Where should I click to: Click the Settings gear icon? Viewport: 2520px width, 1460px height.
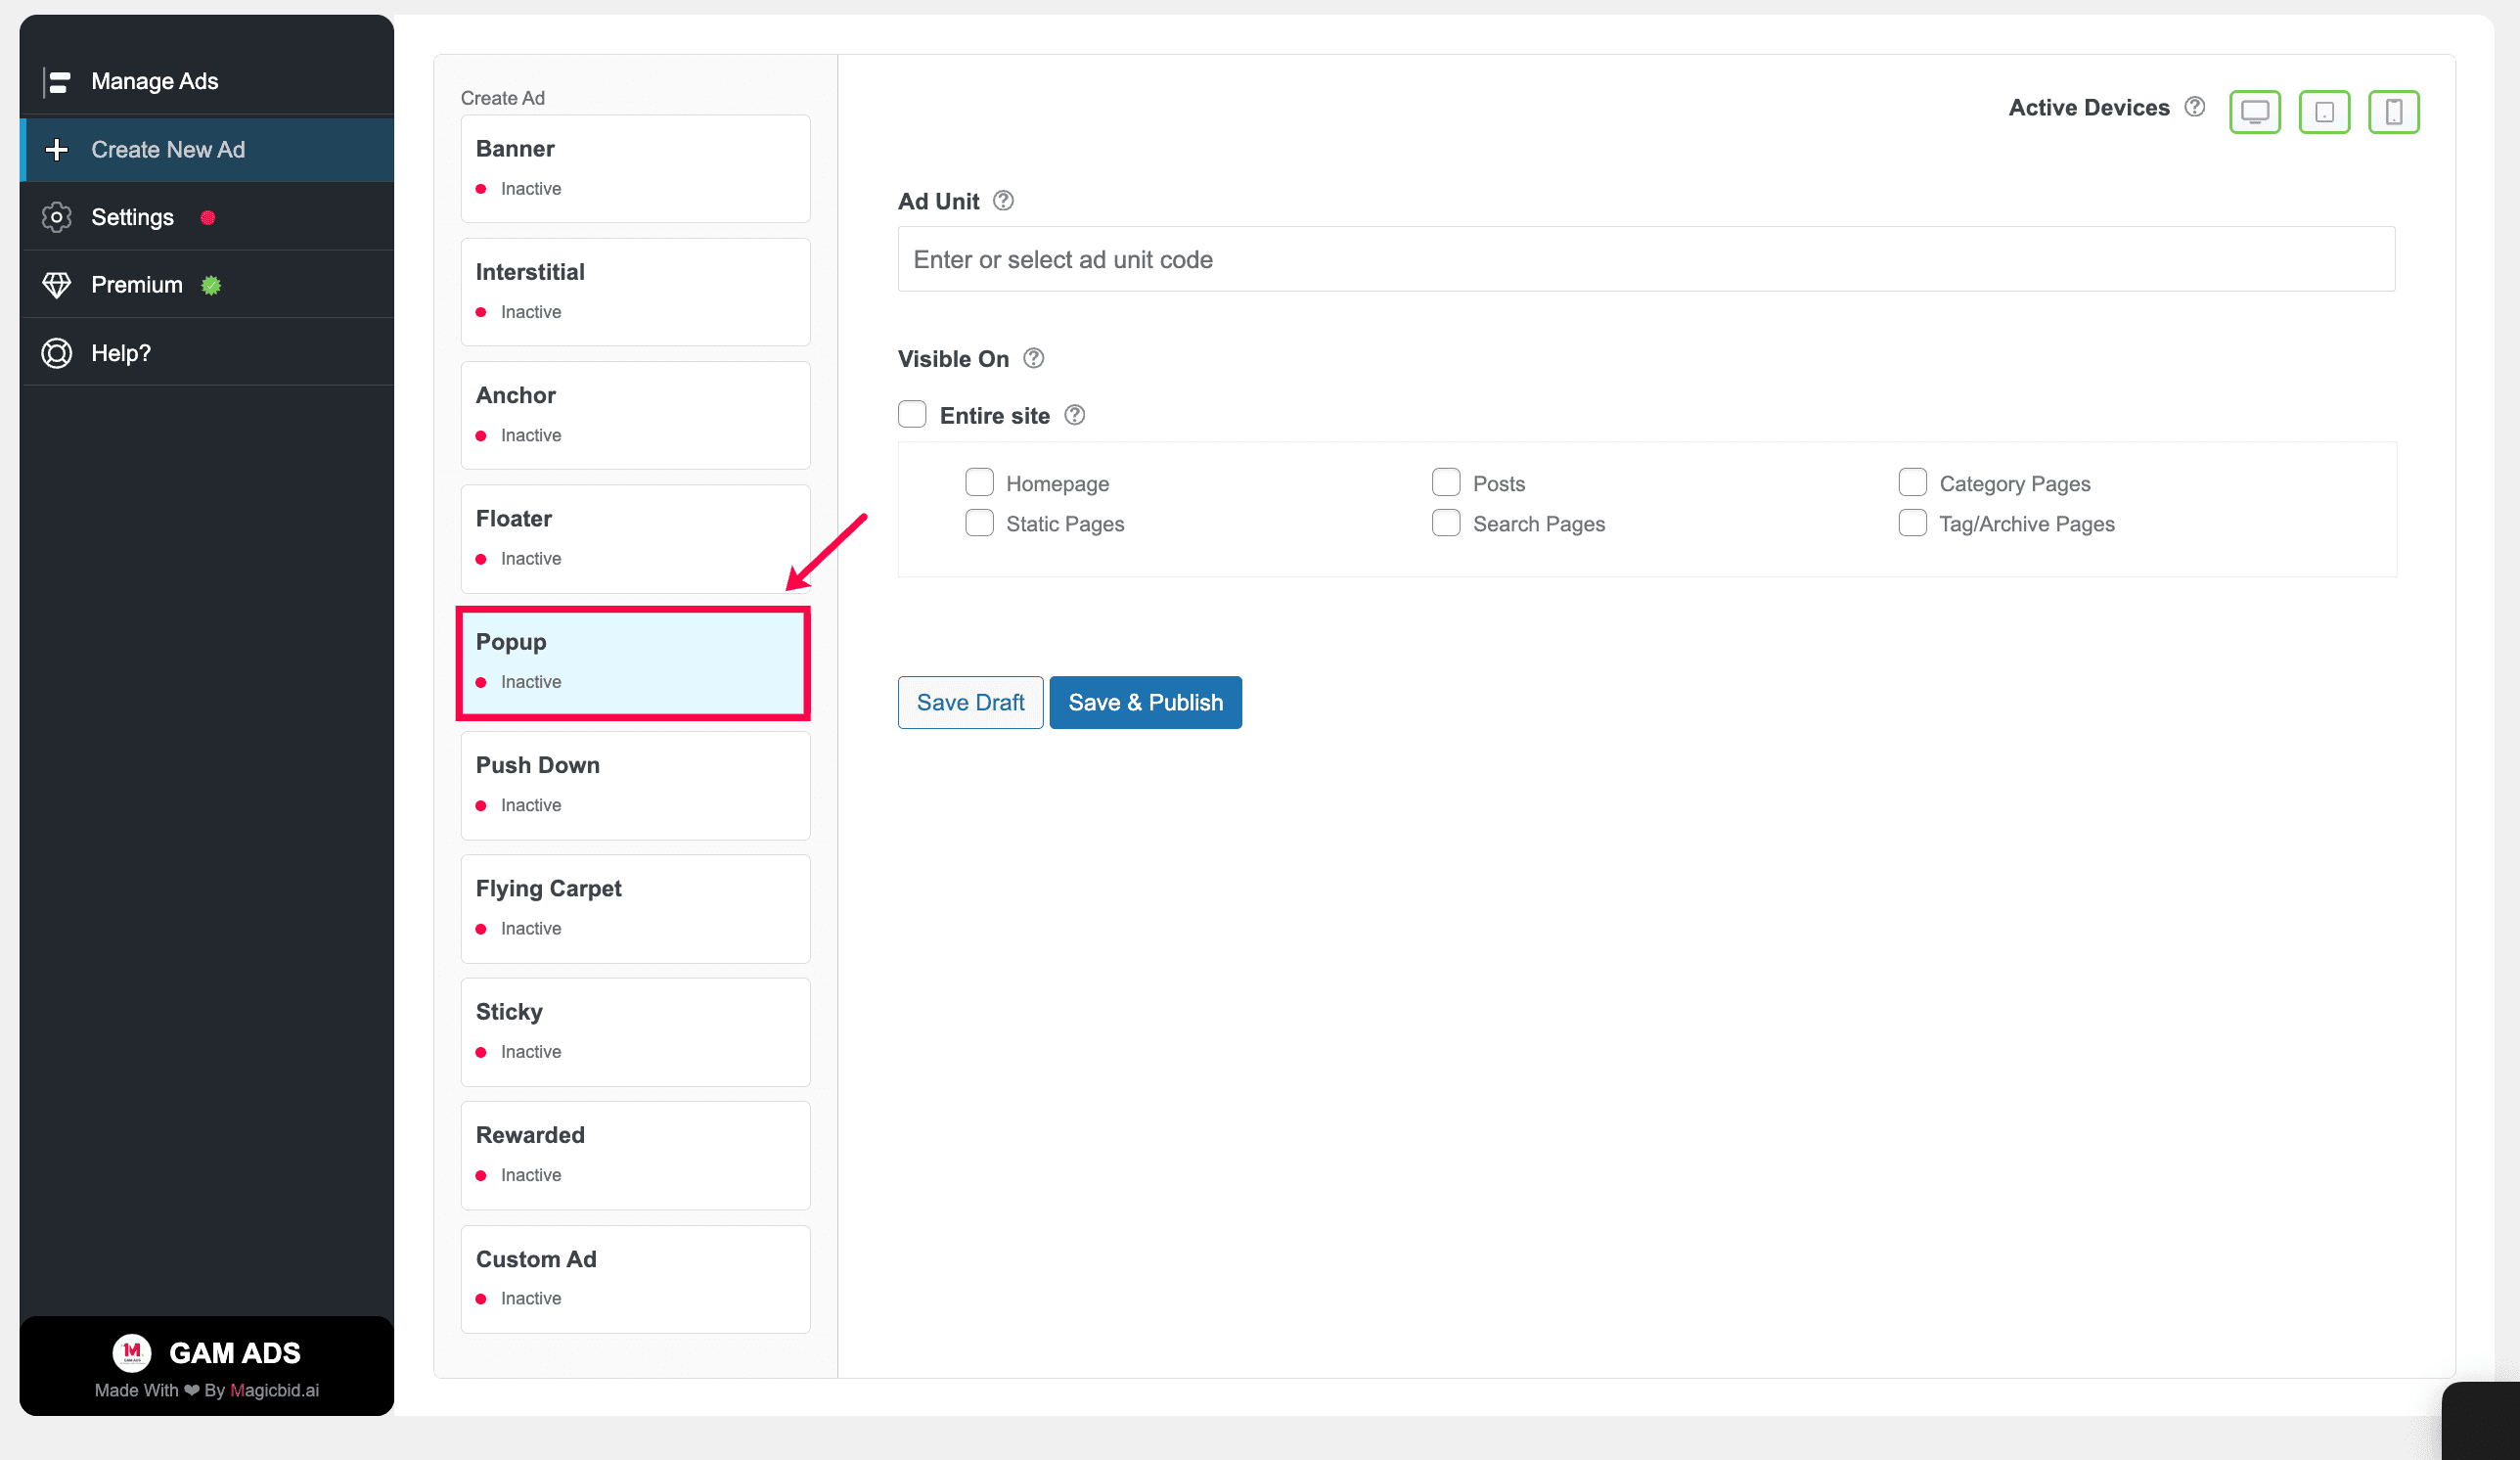57,217
